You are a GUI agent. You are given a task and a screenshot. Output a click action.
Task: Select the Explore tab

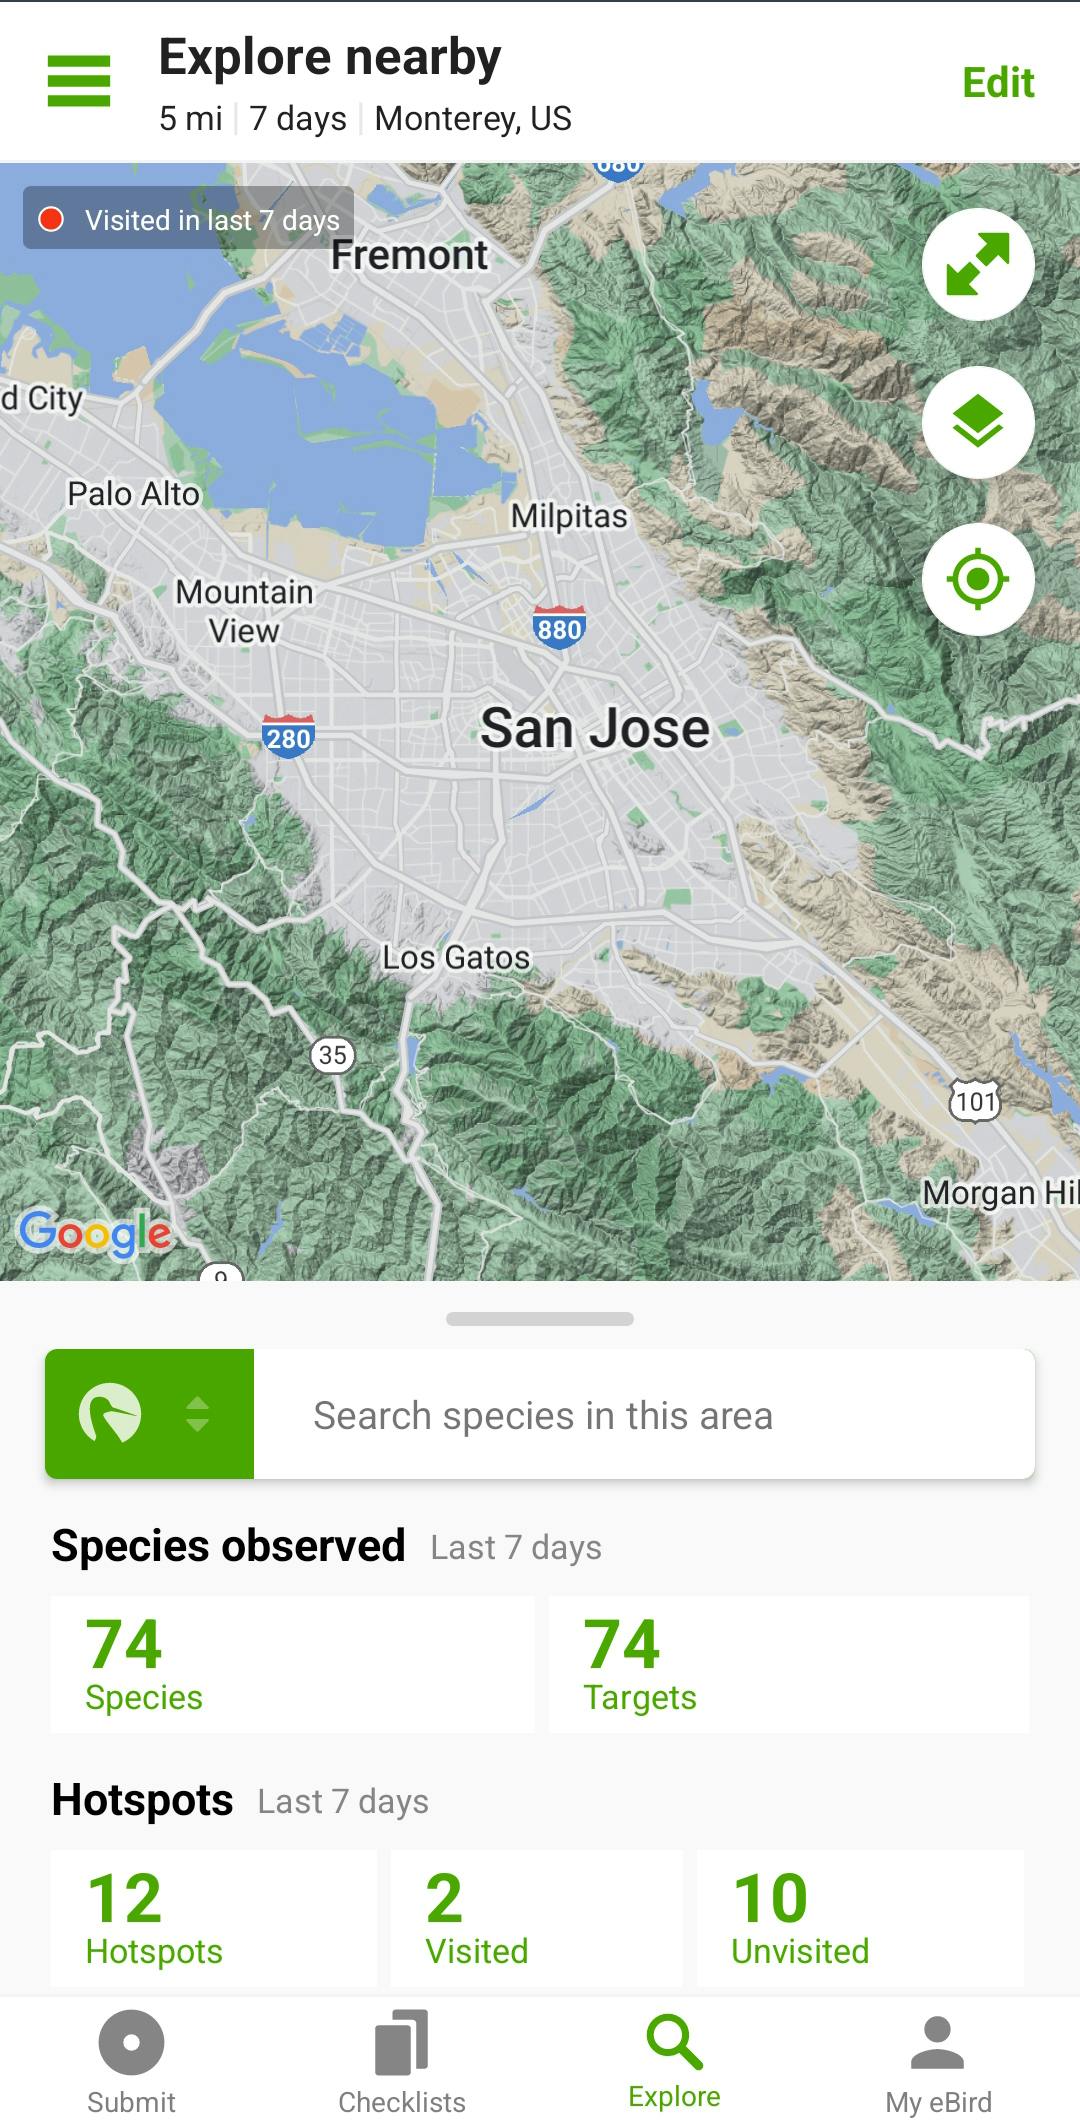[x=674, y=2062]
